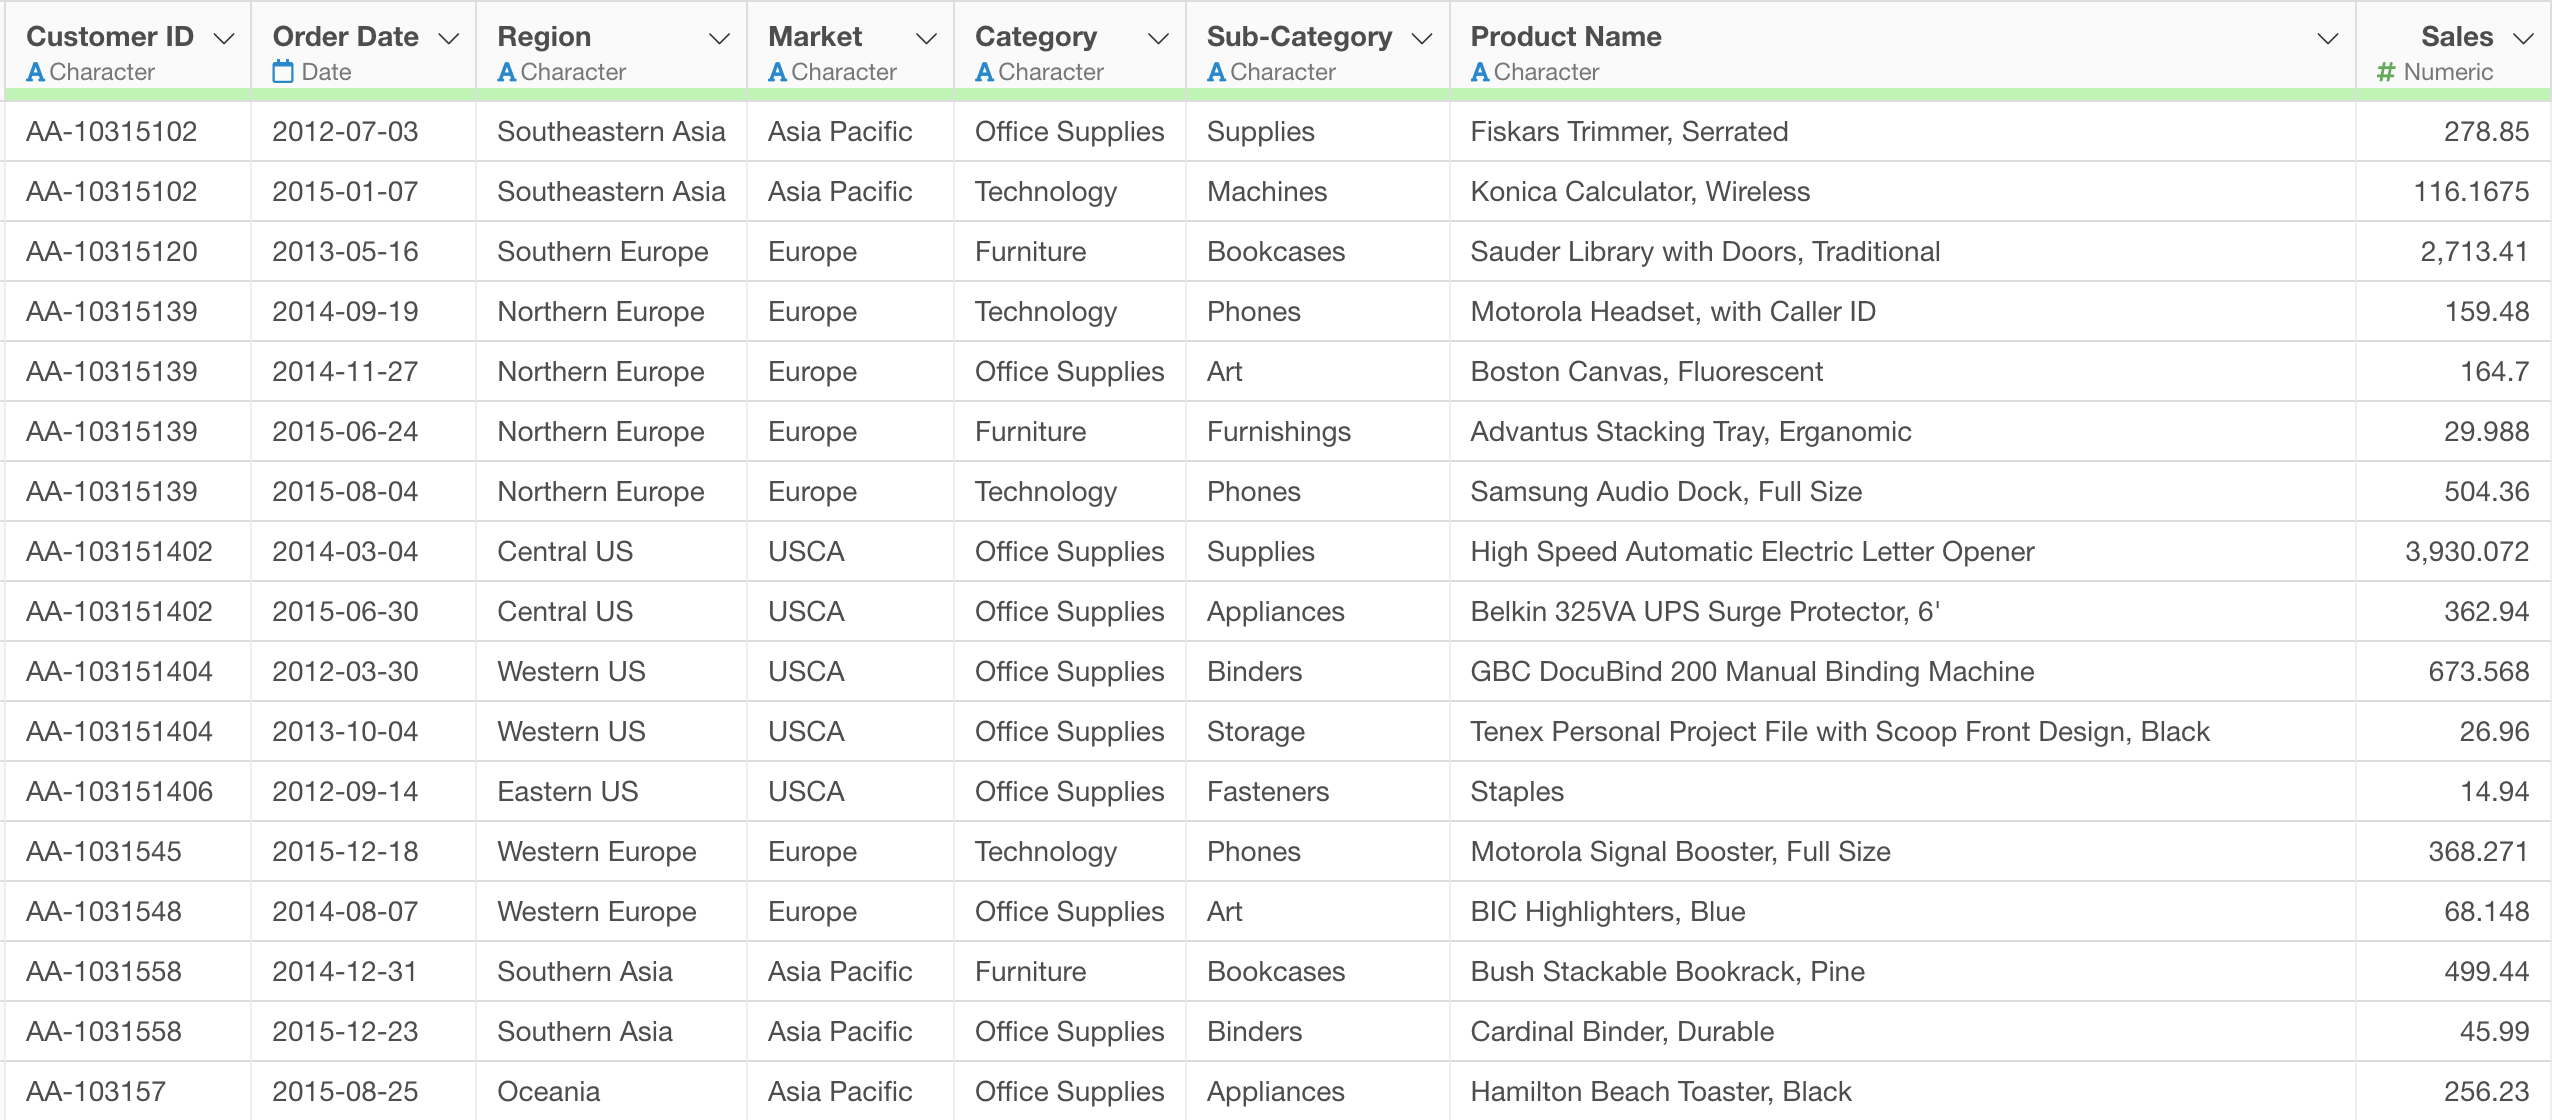
Task: Click the Character type icon under Product Name
Action: pos(1480,72)
